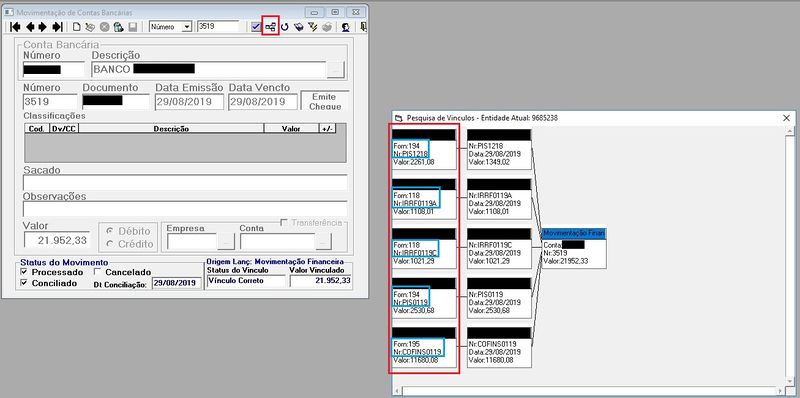Click the blue checkmark toolbar icon
The width and height of the screenshot is (800, 398).
[256, 27]
